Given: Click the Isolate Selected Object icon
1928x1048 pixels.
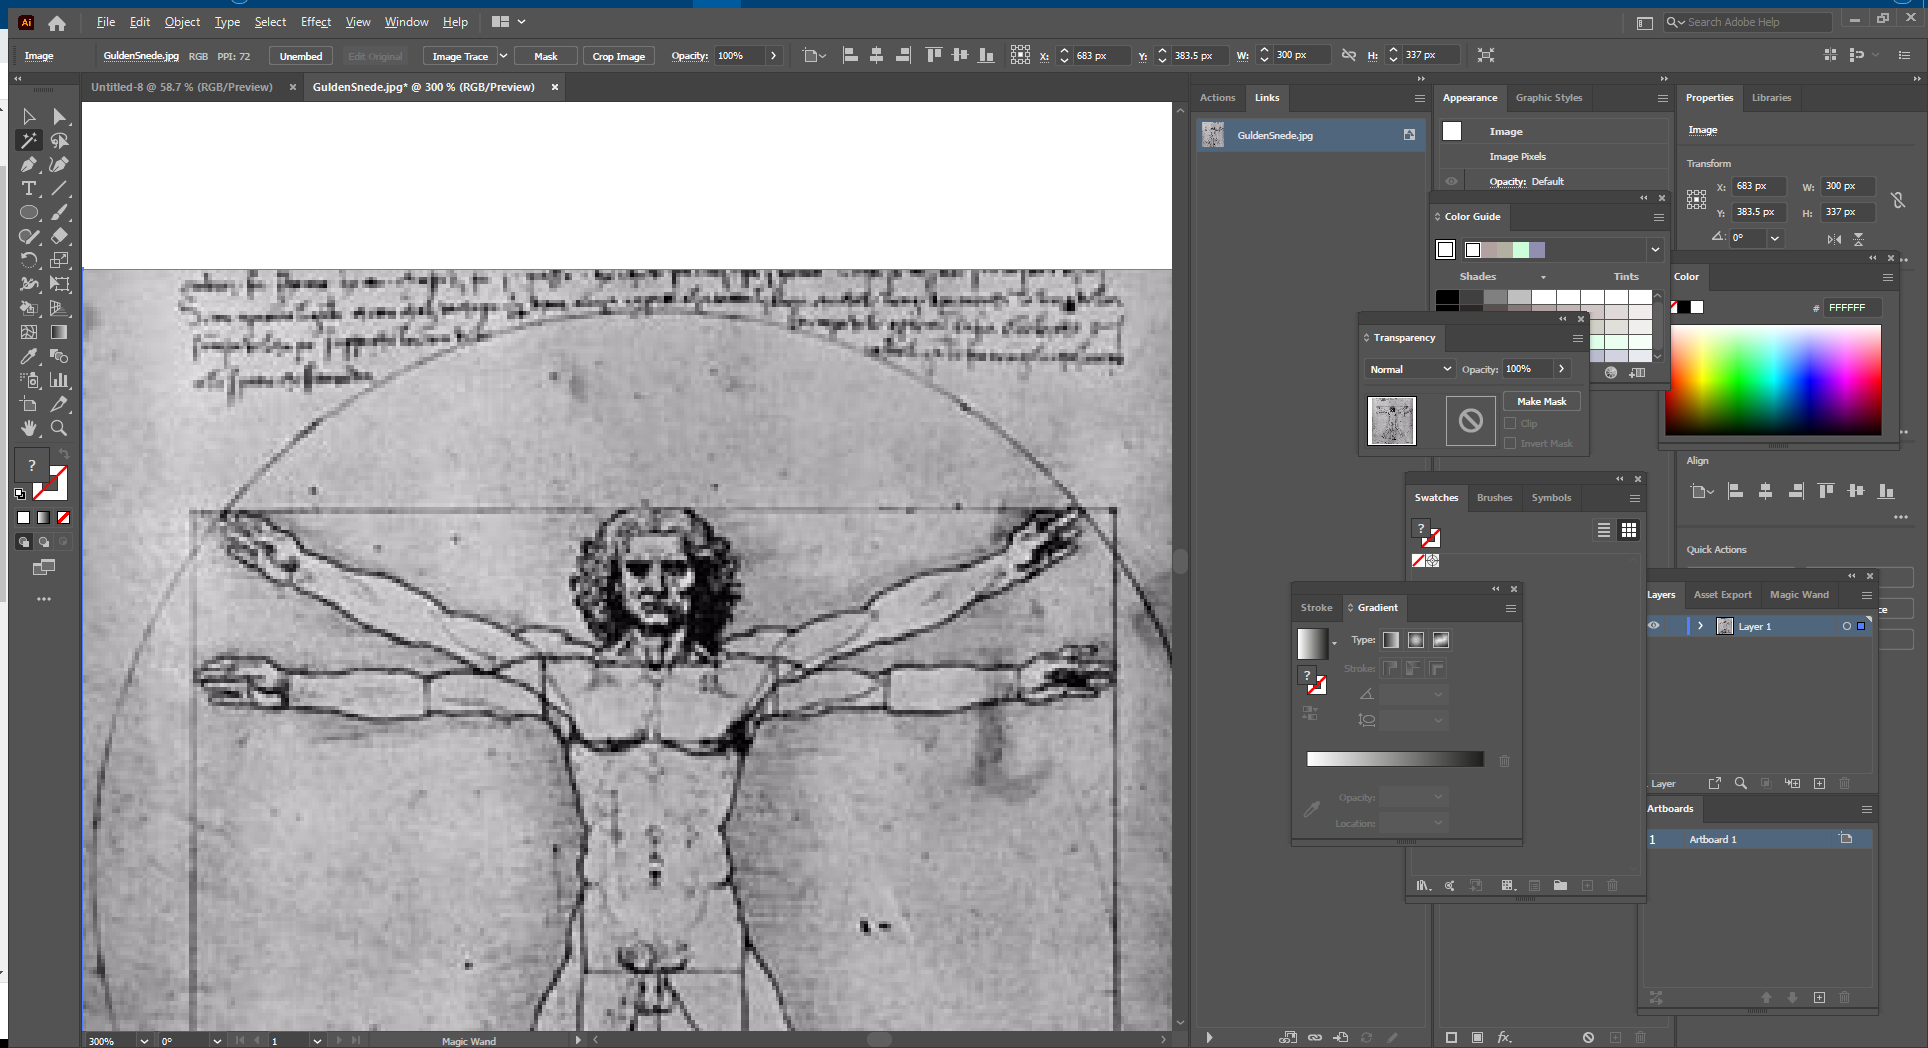Looking at the screenshot, I should coord(1486,55).
